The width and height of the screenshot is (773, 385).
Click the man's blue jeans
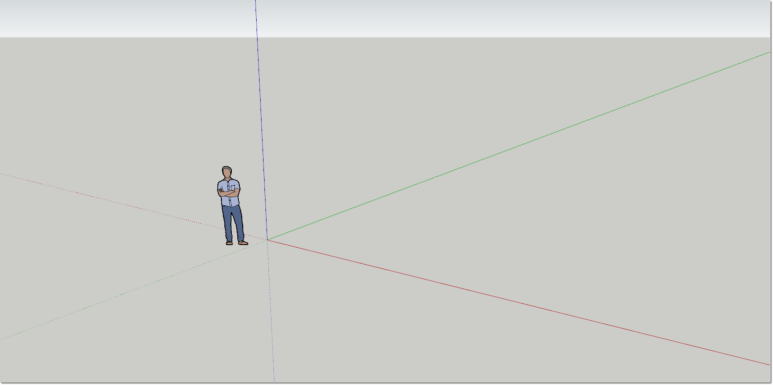[233, 223]
